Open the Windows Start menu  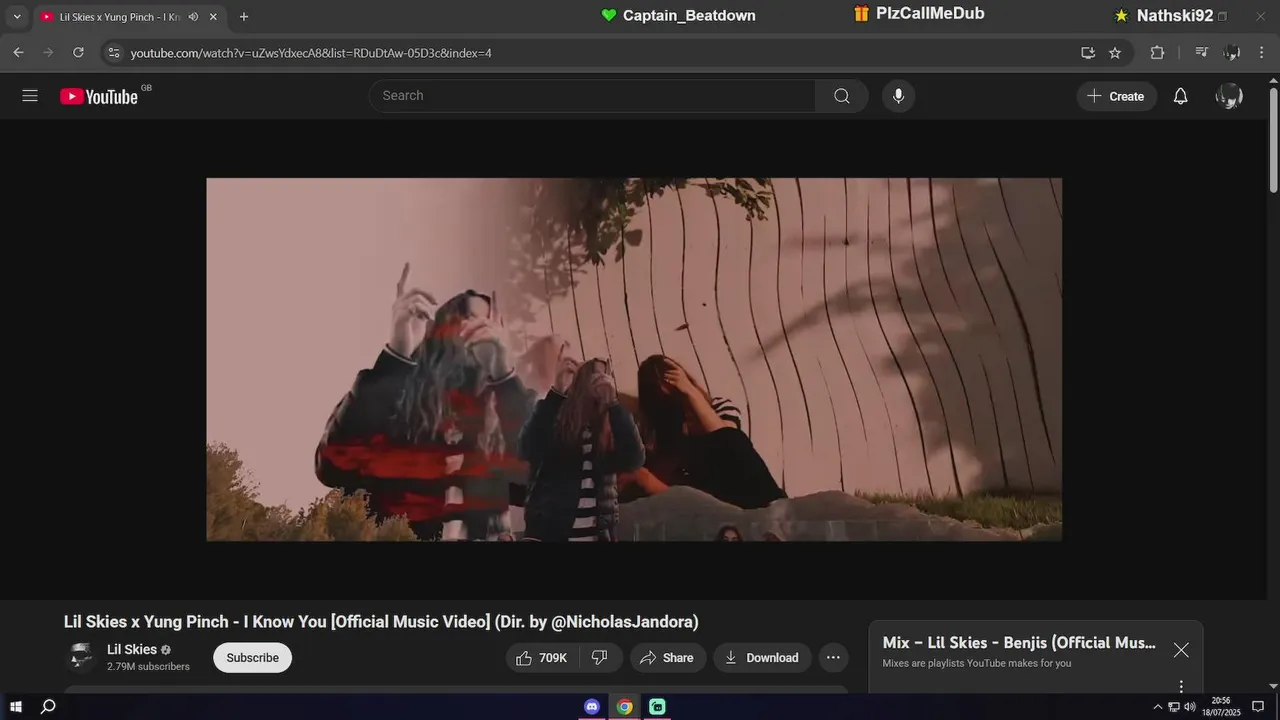pos(15,707)
